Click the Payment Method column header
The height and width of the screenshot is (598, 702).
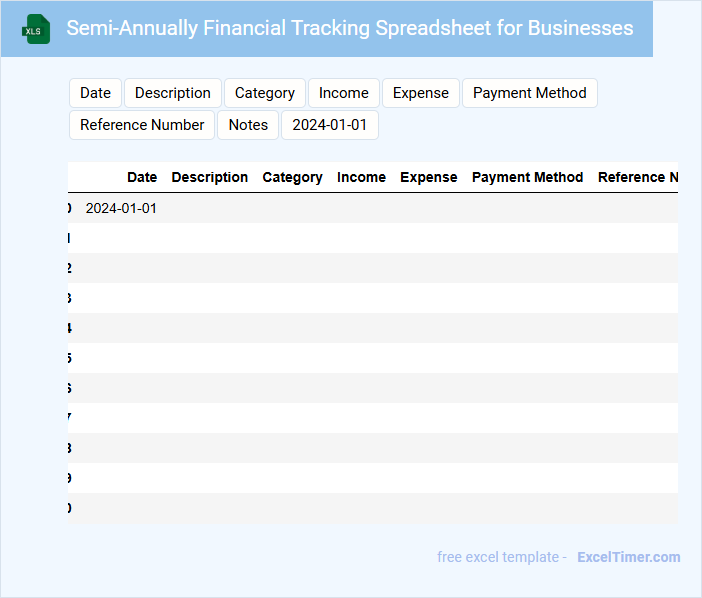point(527,177)
